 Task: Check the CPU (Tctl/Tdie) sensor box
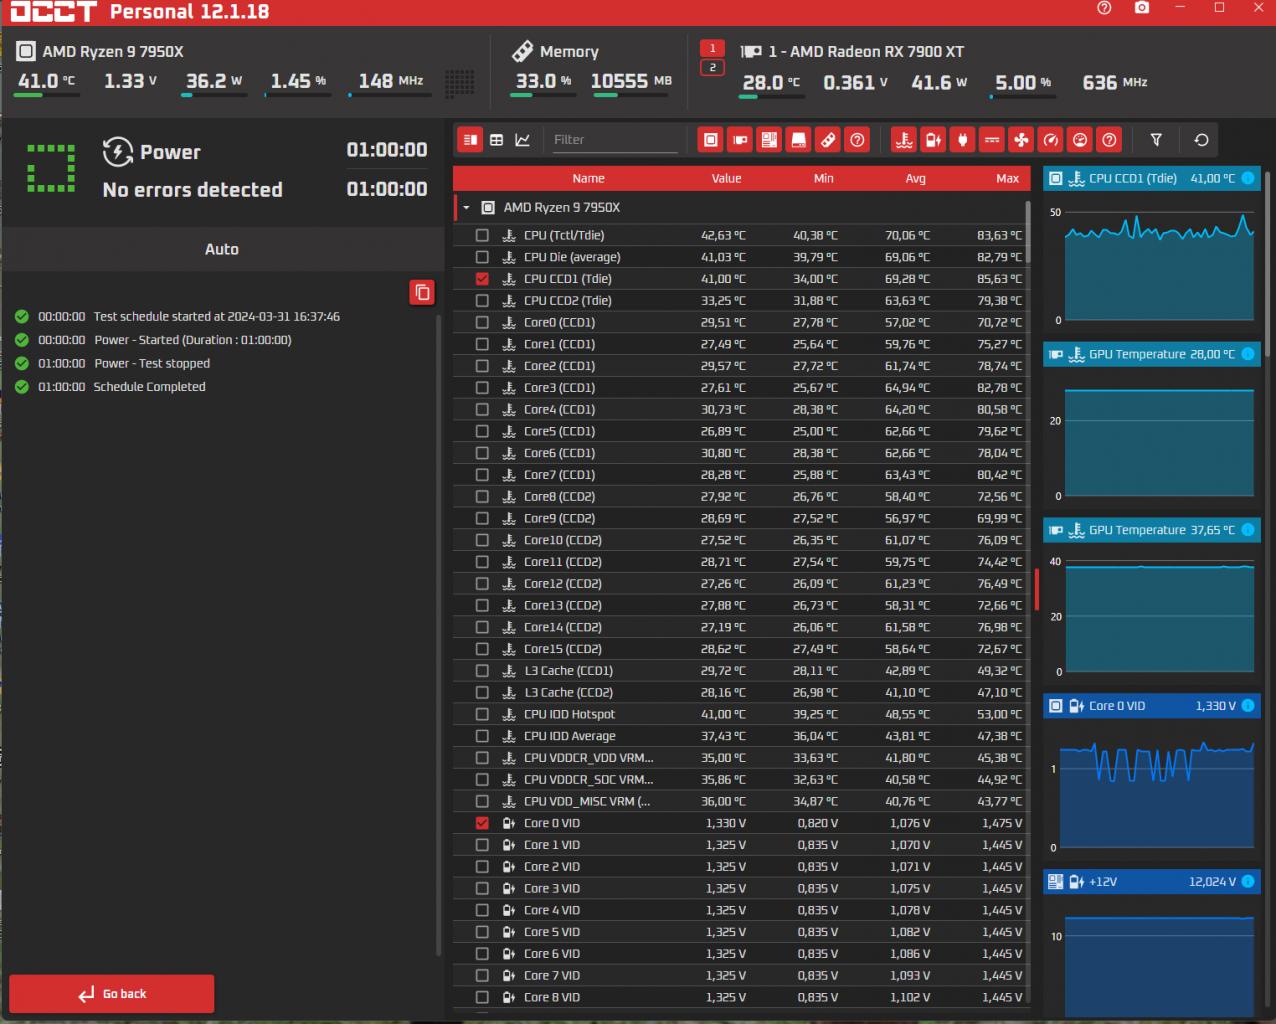tap(482, 235)
